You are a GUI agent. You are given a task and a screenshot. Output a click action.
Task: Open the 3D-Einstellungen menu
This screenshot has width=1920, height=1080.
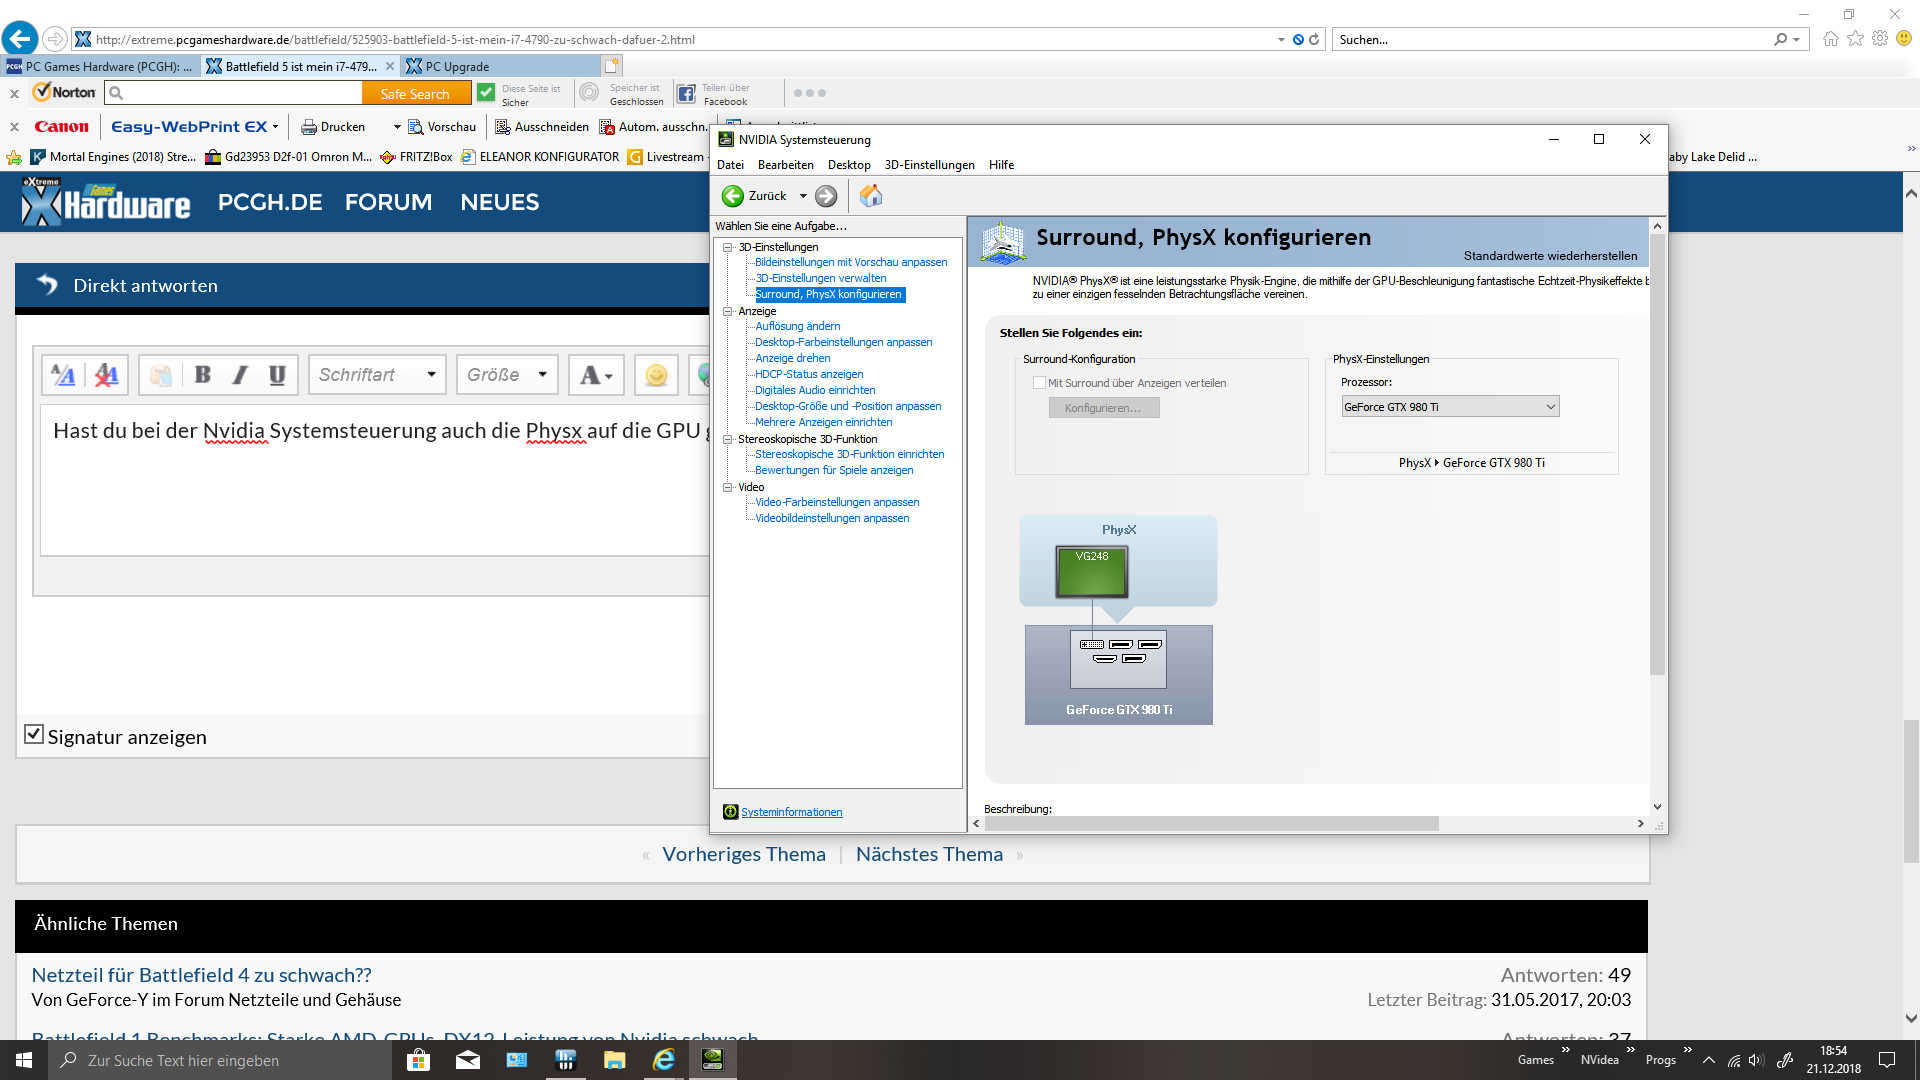tap(929, 165)
